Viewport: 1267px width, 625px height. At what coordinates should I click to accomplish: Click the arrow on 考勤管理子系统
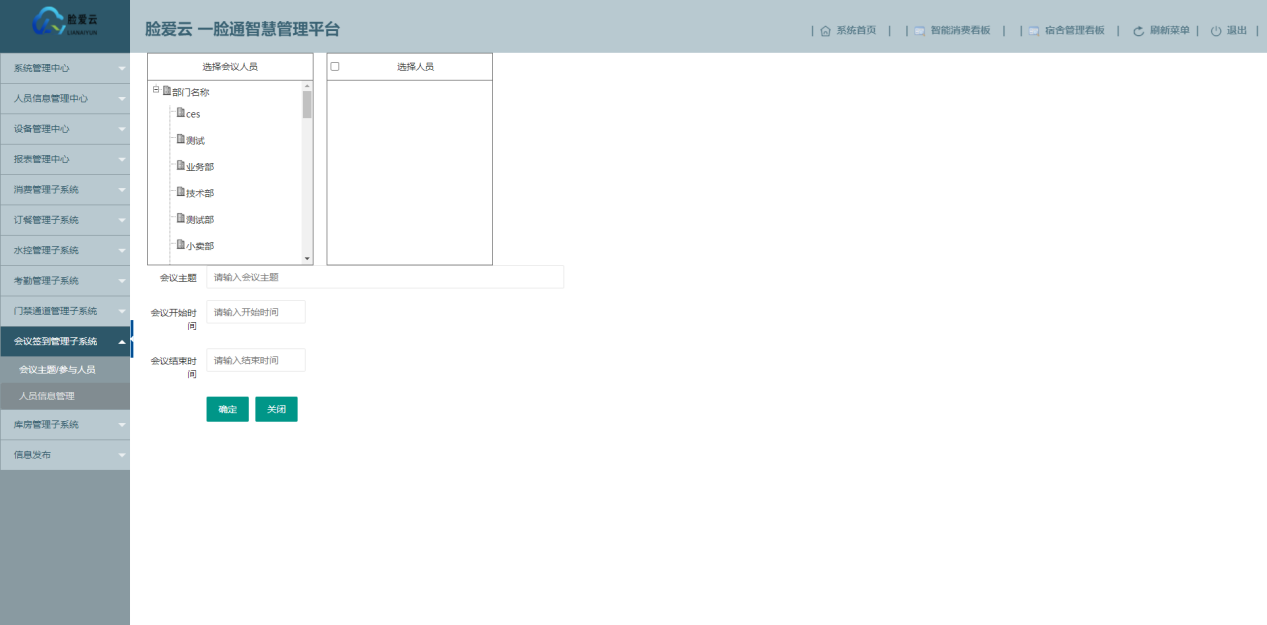[122, 281]
